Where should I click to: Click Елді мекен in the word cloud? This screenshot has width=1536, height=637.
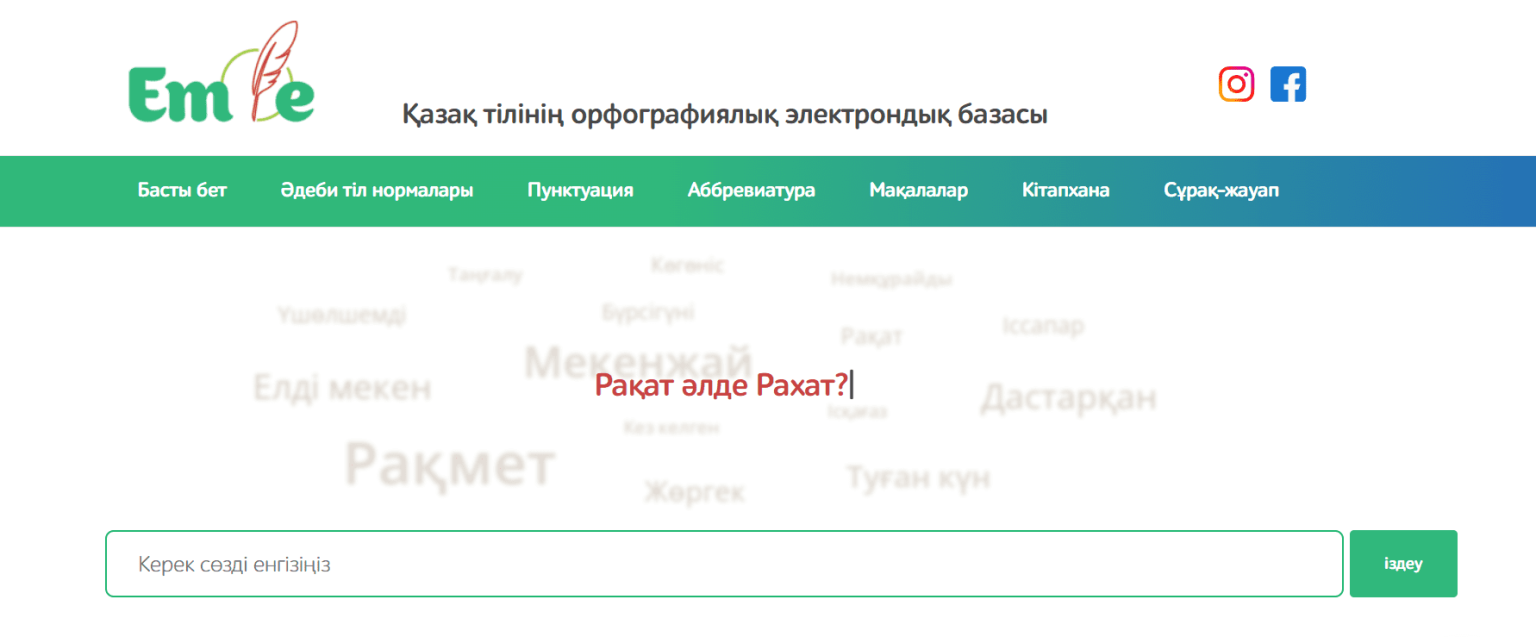342,387
